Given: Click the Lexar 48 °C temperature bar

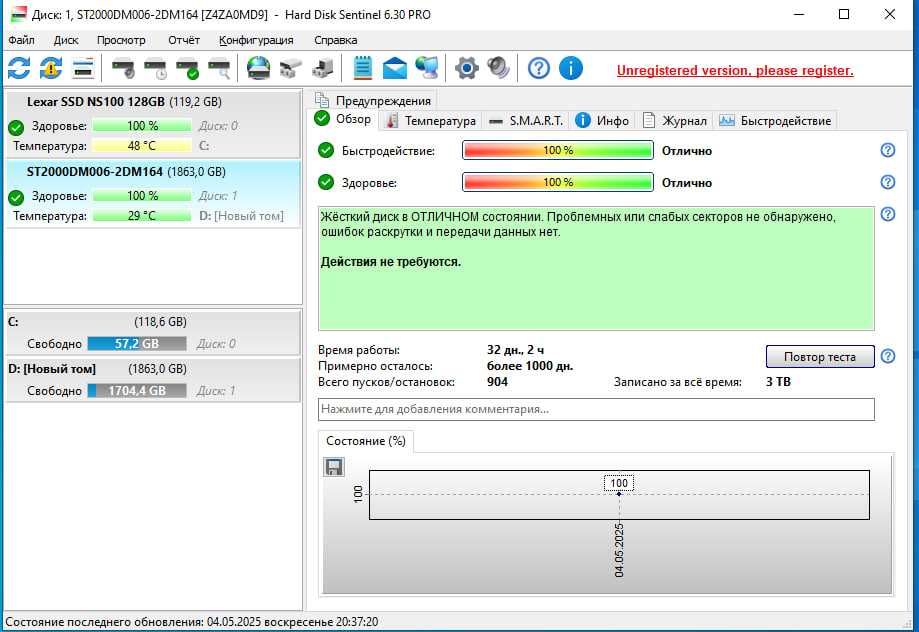Looking at the screenshot, I should coord(142,145).
